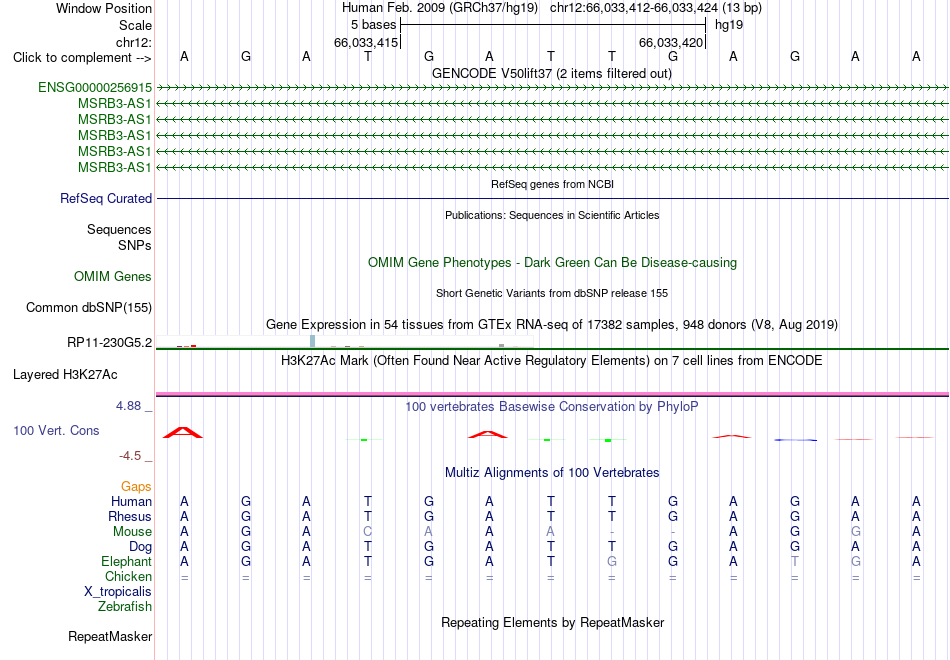The width and height of the screenshot is (950, 660).
Task: Click the pink H3K27Ac signal line
Action: (552, 393)
